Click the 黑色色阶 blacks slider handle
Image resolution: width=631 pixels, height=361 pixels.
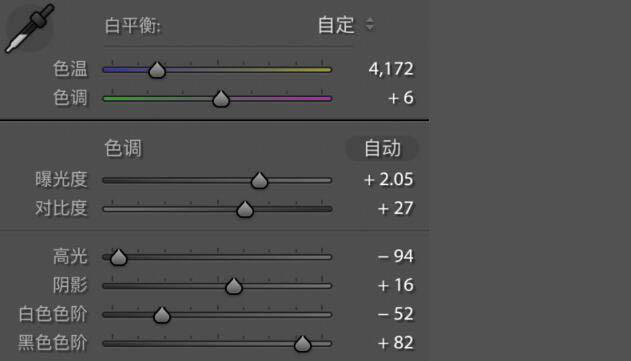click(302, 343)
